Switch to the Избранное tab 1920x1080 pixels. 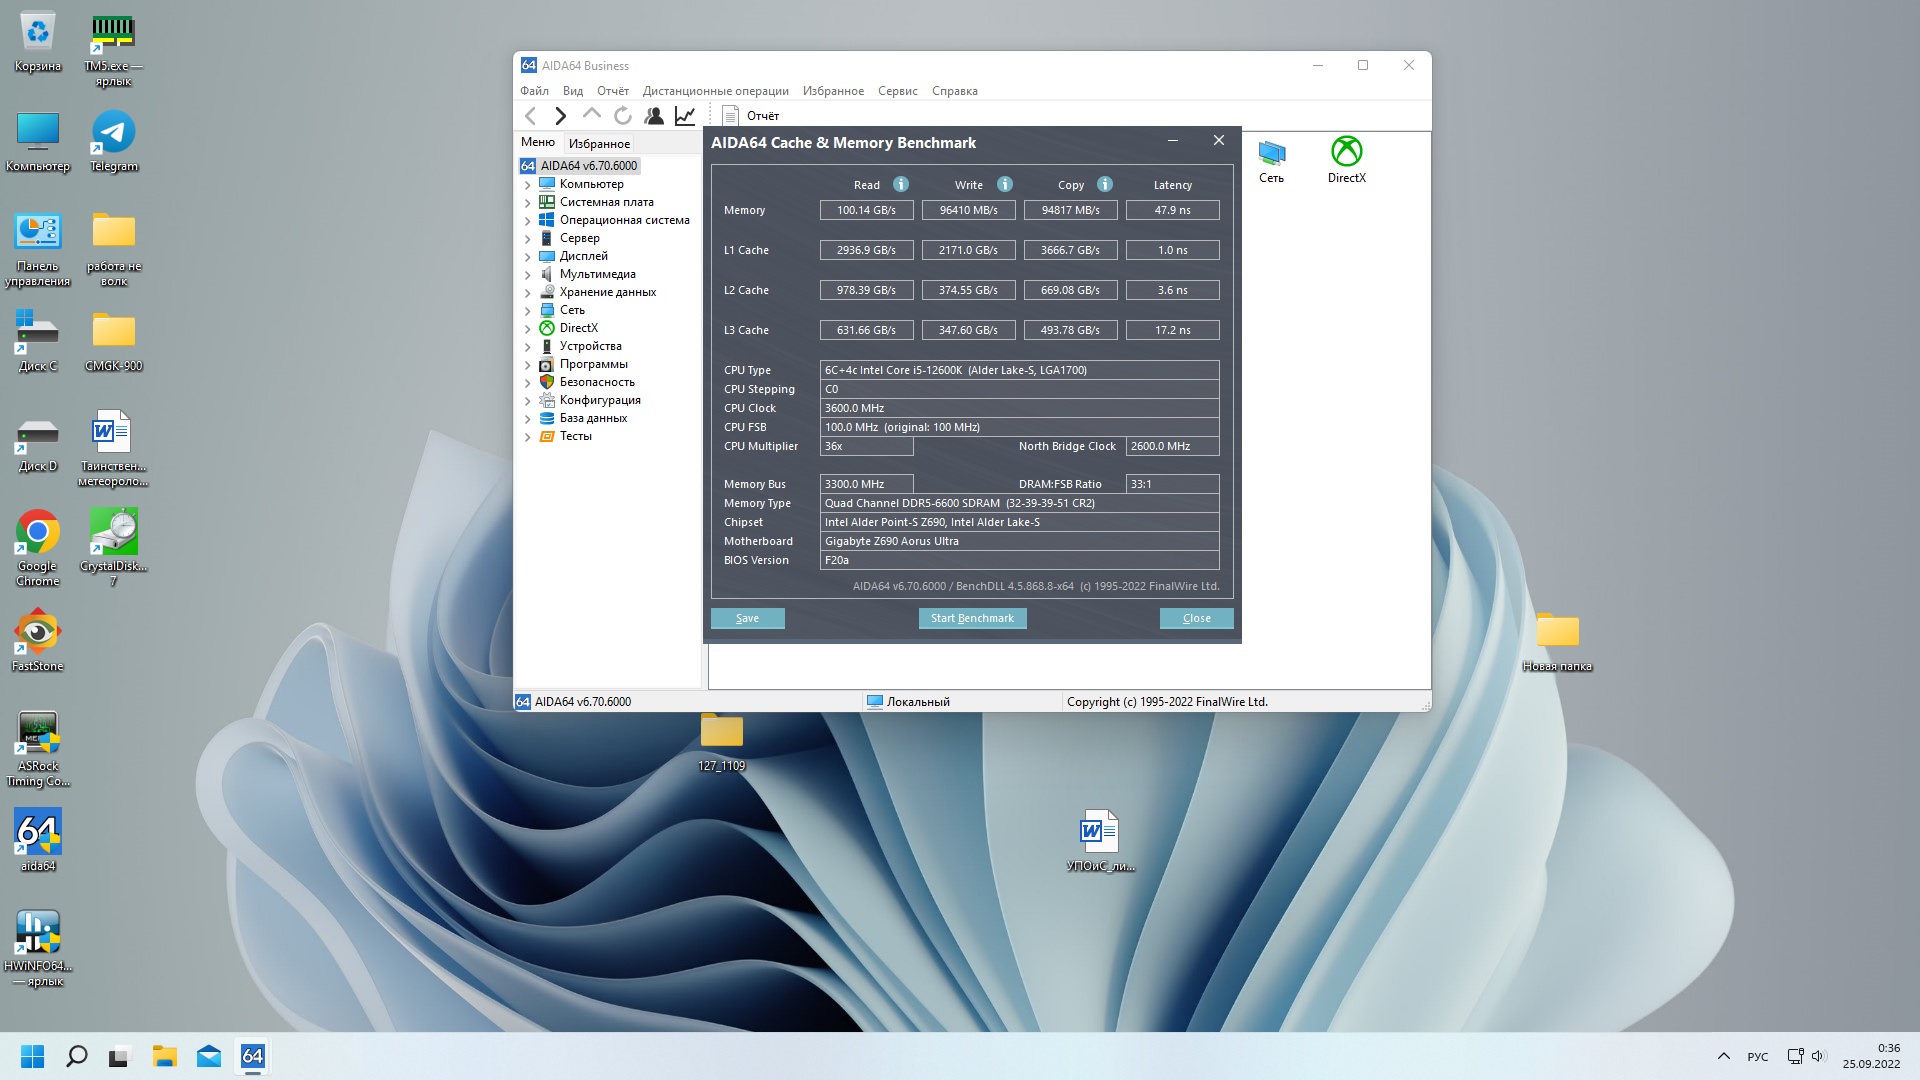599,144
